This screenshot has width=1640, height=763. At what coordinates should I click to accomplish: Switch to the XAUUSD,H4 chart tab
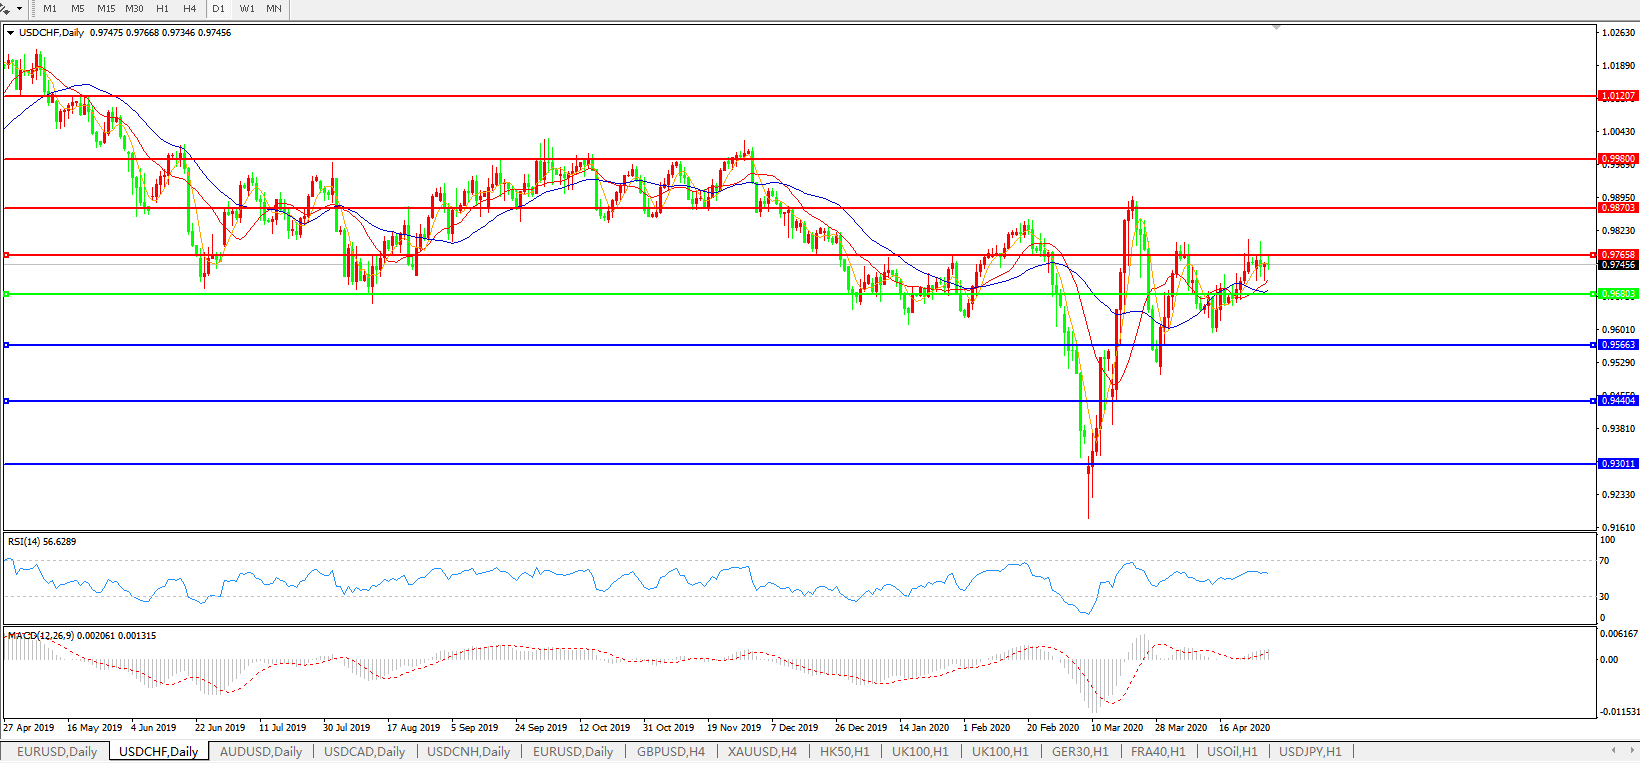pos(762,751)
